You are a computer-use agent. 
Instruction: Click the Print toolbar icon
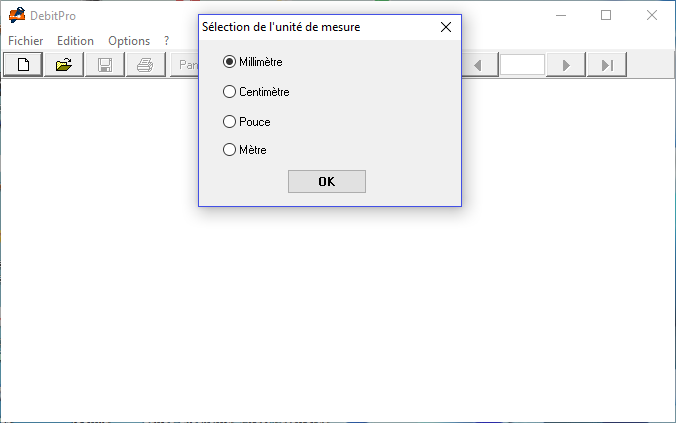(x=145, y=65)
